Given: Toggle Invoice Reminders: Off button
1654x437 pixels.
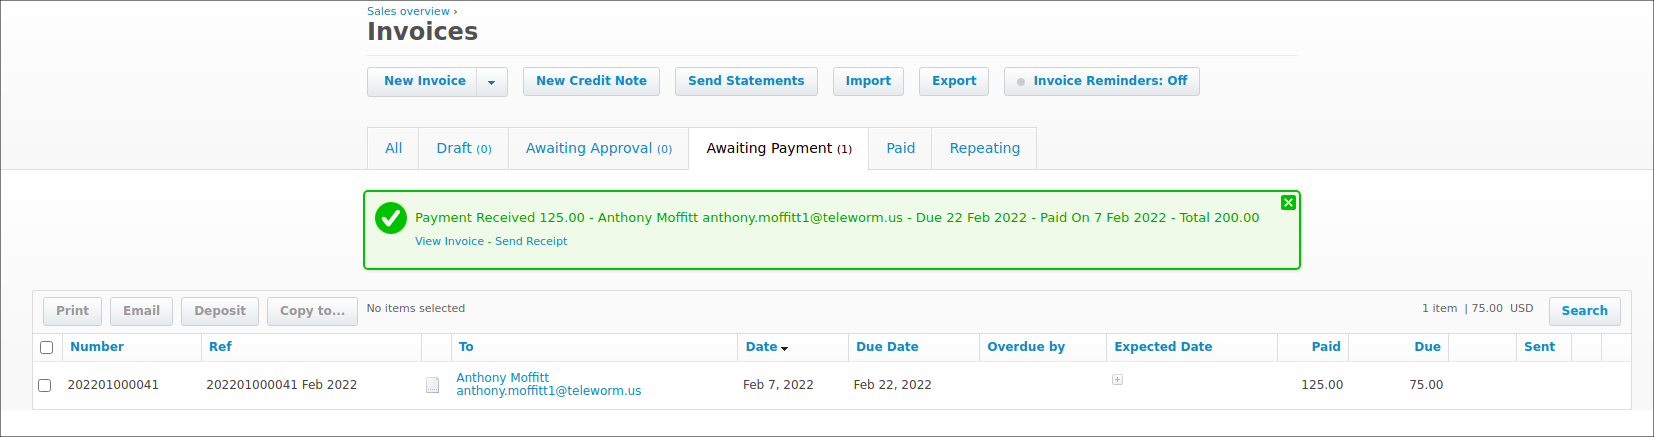Looking at the screenshot, I should (1101, 81).
